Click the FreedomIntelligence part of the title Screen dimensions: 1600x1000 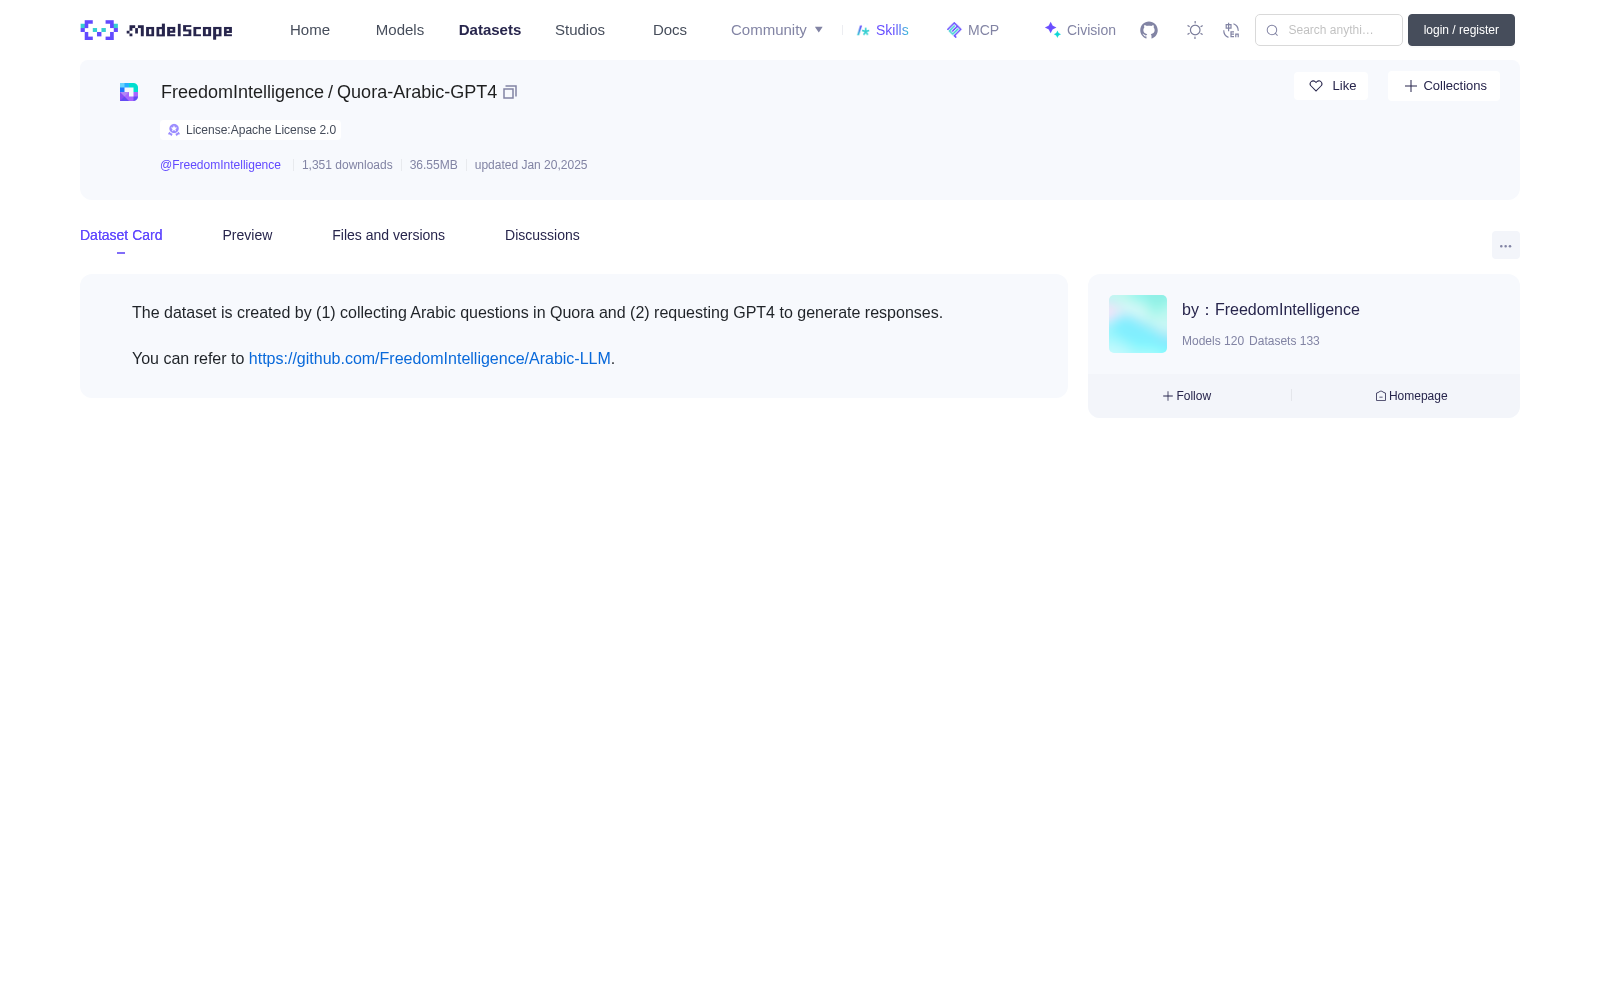242,92
